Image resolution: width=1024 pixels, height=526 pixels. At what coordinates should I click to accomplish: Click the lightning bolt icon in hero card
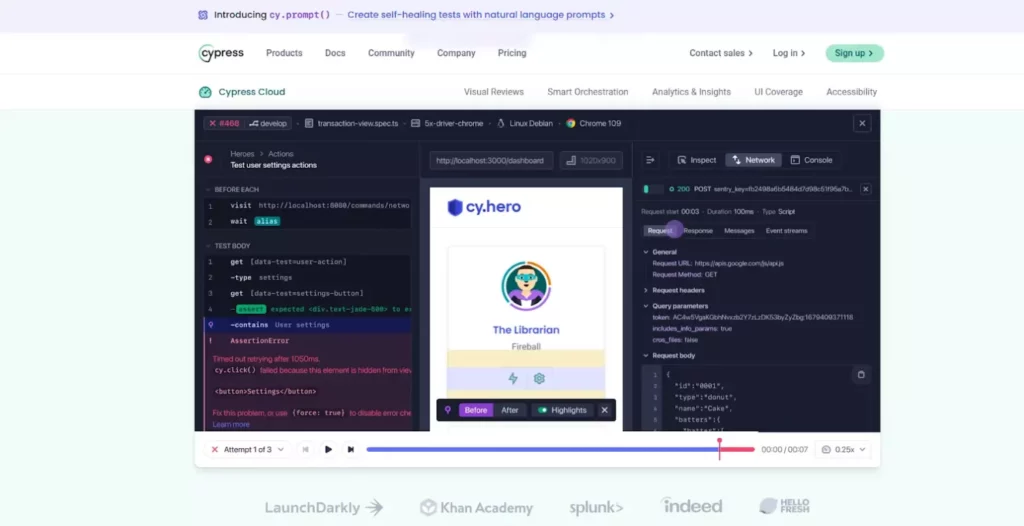tap(513, 378)
